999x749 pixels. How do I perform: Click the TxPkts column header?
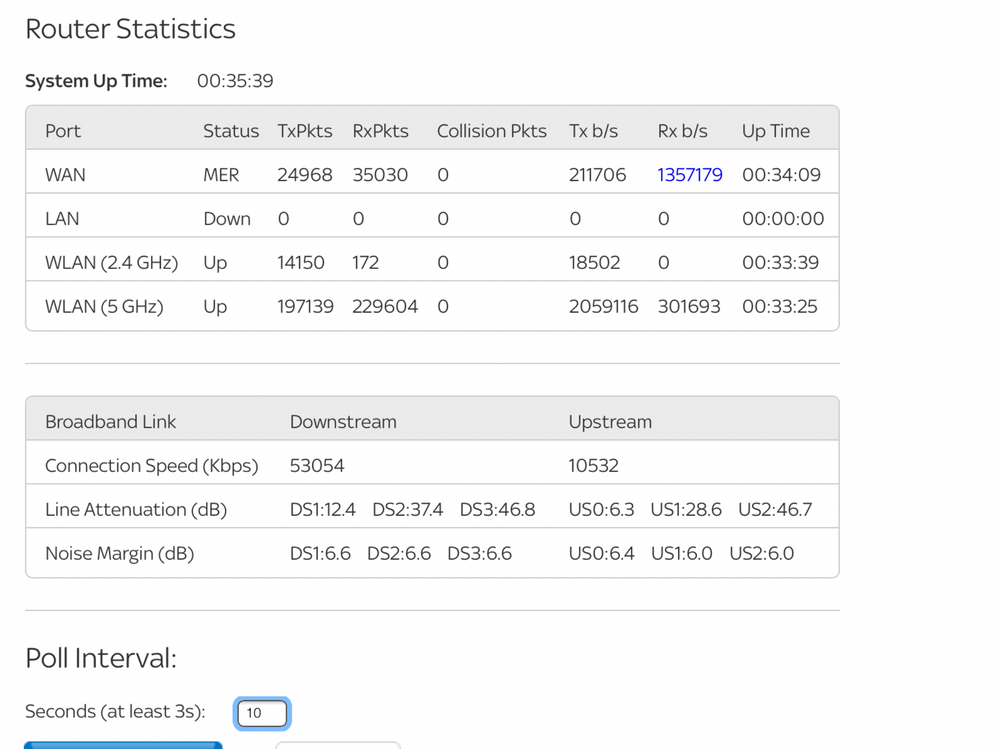305,131
